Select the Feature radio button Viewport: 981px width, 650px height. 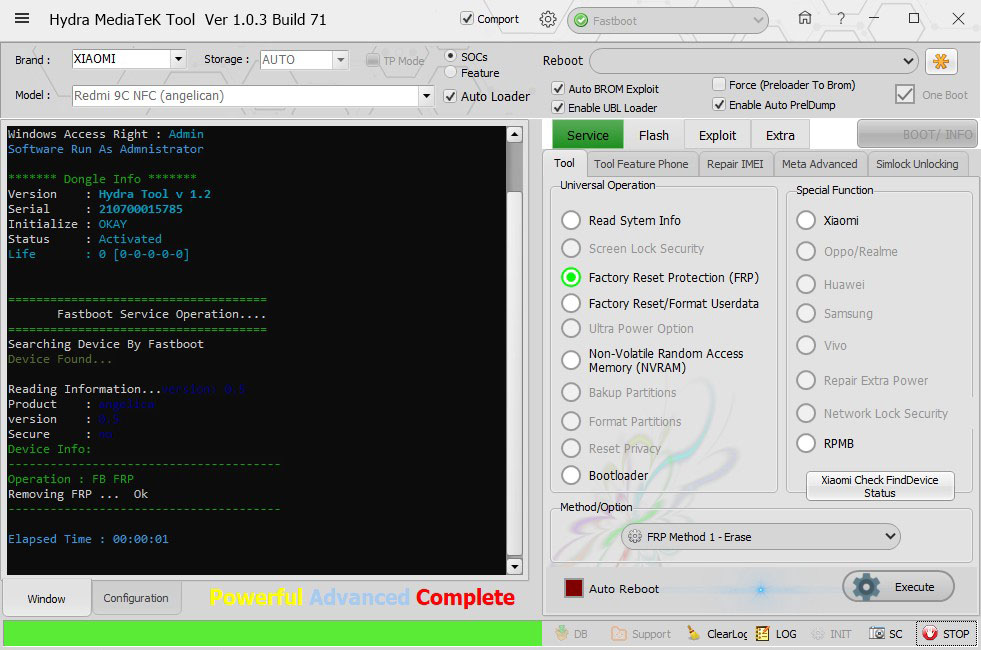click(450, 73)
